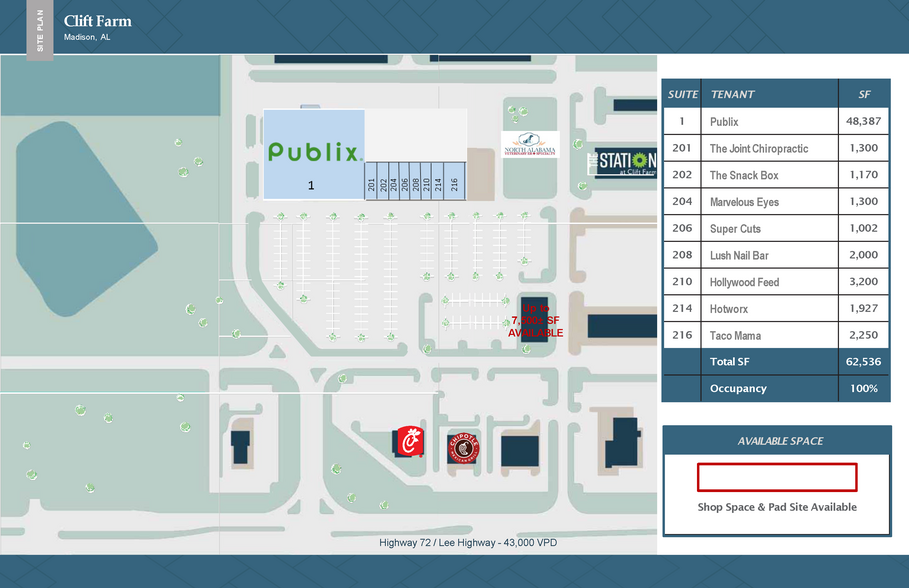The height and width of the screenshot is (588, 909).
Task: Click suite 208 on the site map
Action: 416,182
